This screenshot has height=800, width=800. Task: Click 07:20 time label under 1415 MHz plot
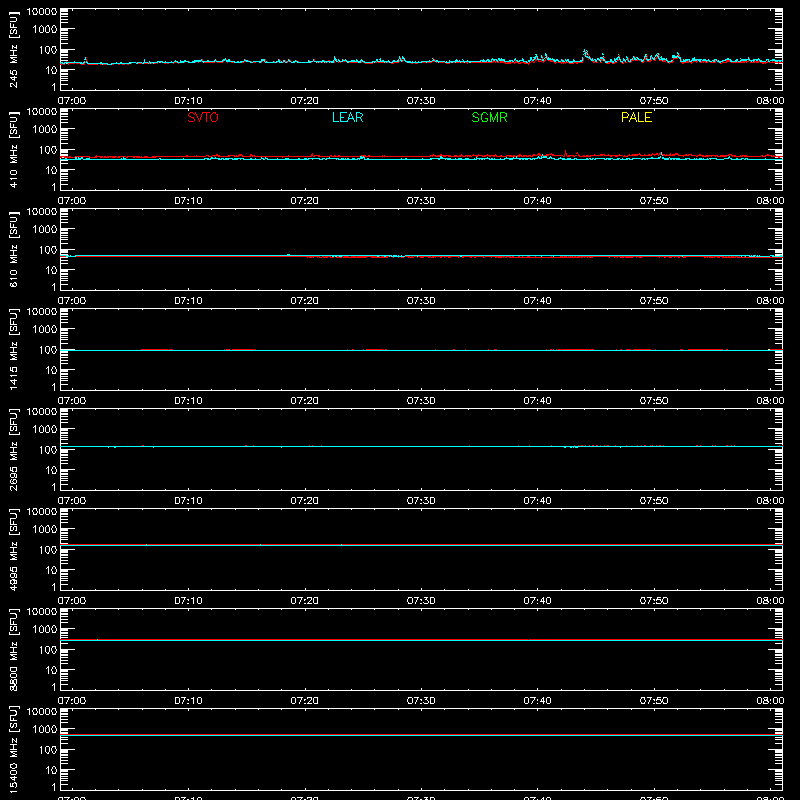[305, 401]
